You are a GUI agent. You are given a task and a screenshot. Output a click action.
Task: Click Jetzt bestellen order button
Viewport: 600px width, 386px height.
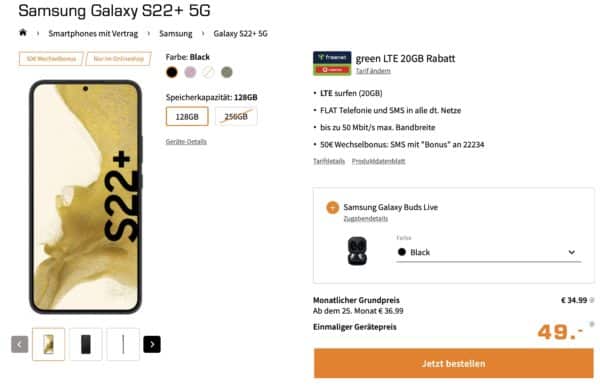click(x=453, y=363)
